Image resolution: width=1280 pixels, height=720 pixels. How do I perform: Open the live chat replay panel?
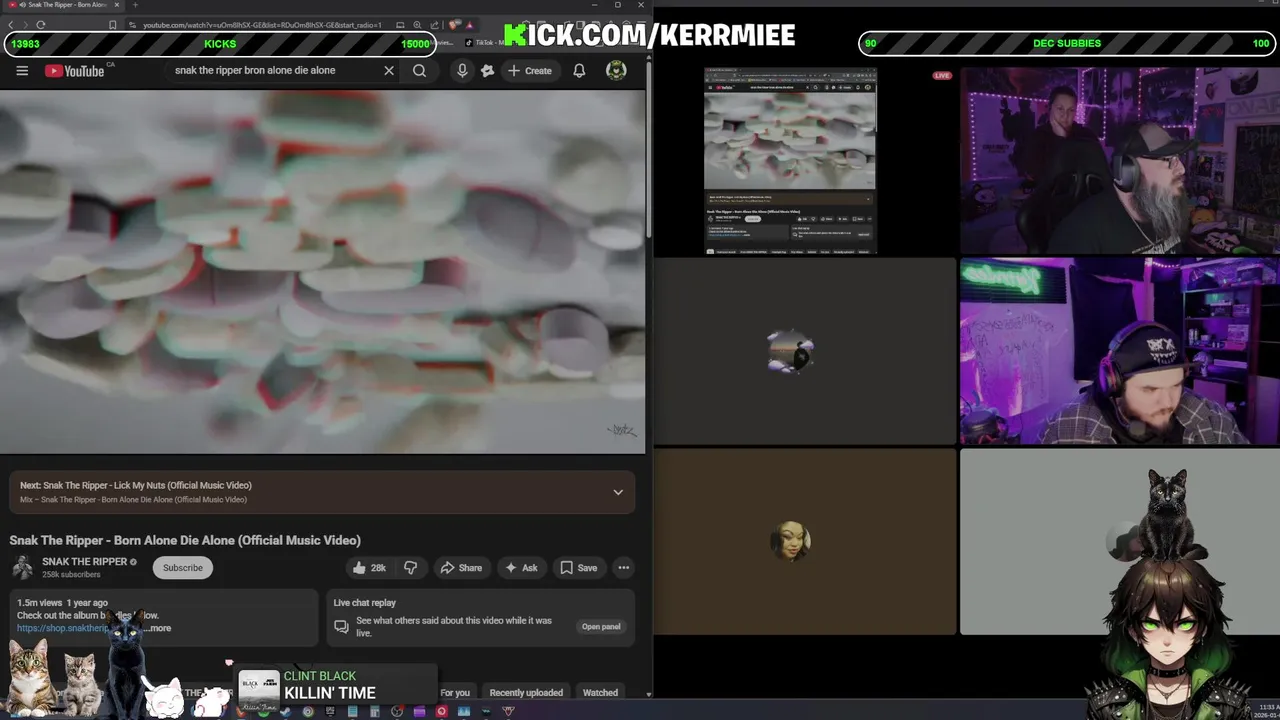(x=601, y=627)
